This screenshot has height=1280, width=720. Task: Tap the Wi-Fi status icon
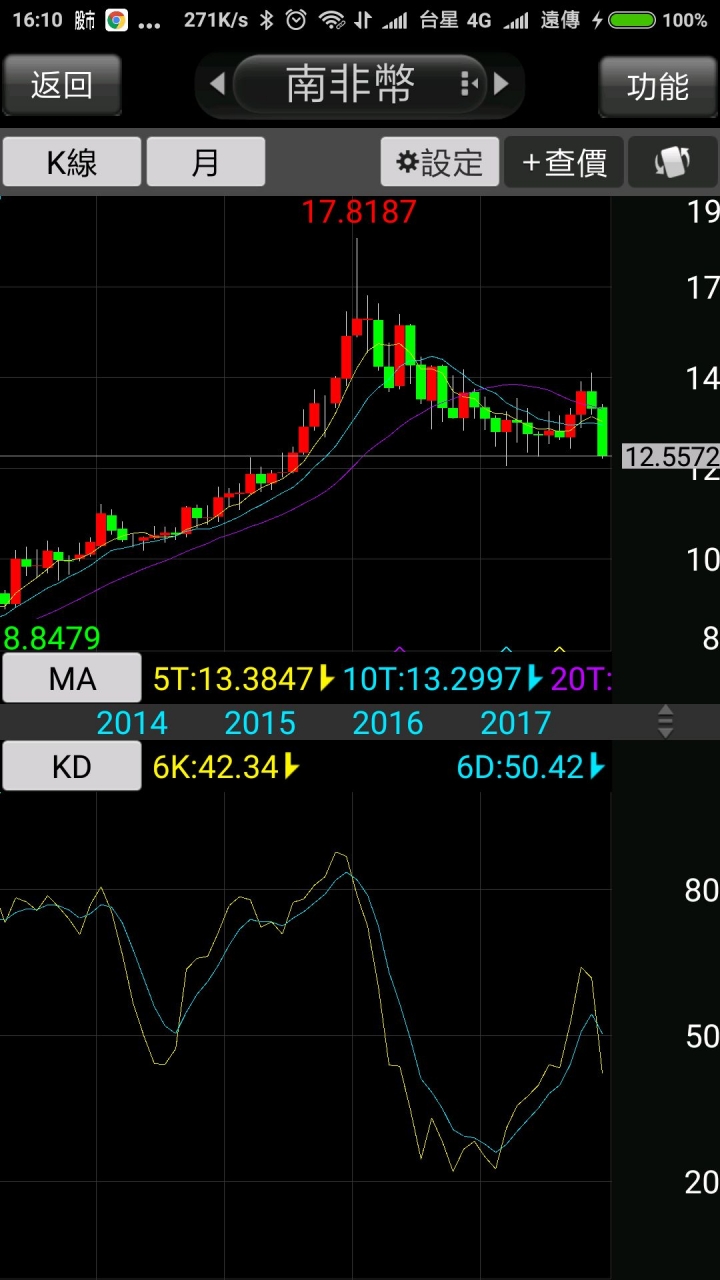(332, 19)
